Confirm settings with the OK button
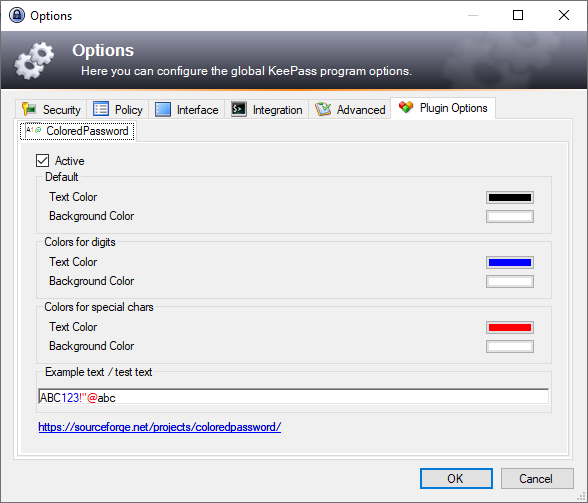Viewport: 588px width, 503px height. pyautogui.click(x=456, y=478)
